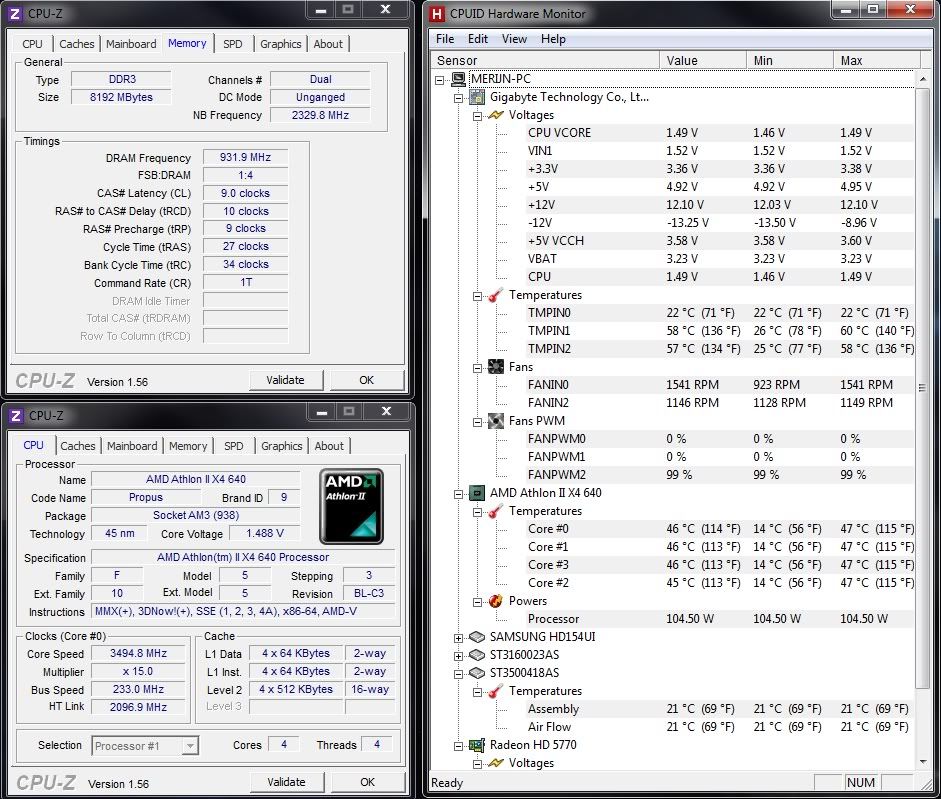Collapse the MERIJN-PC root node
This screenshot has width=941, height=799.
point(440,79)
